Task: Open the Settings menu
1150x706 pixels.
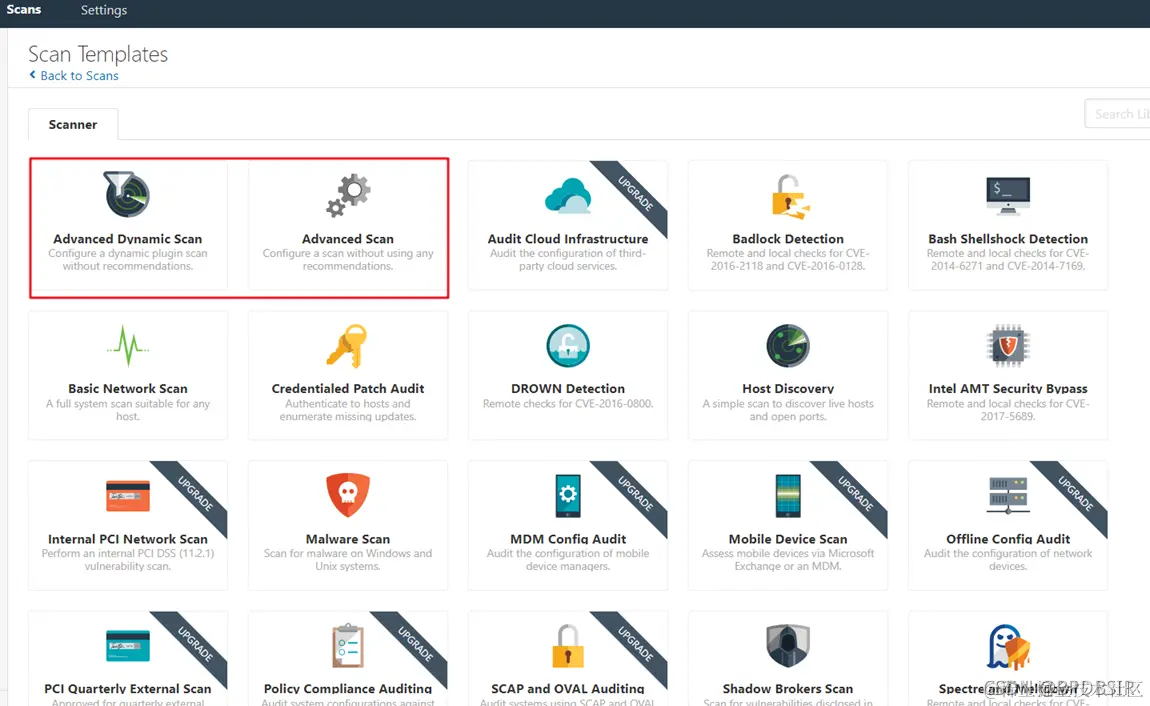Action: pos(103,10)
